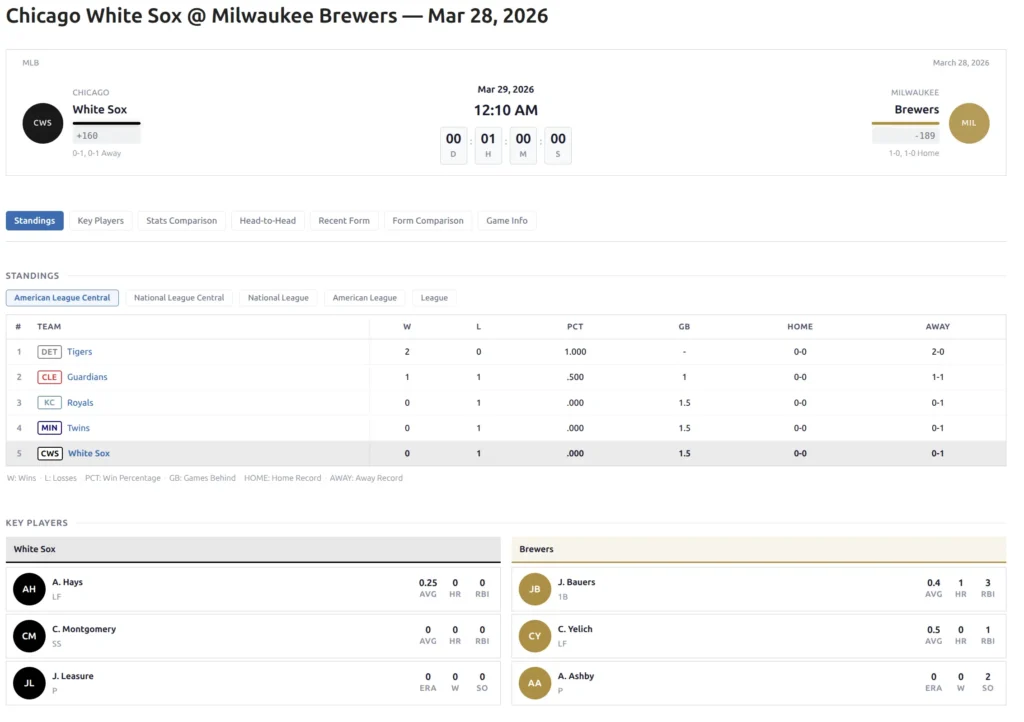The height and width of the screenshot is (722, 1024).
Task: Open the Royals team link
Action: coord(80,403)
